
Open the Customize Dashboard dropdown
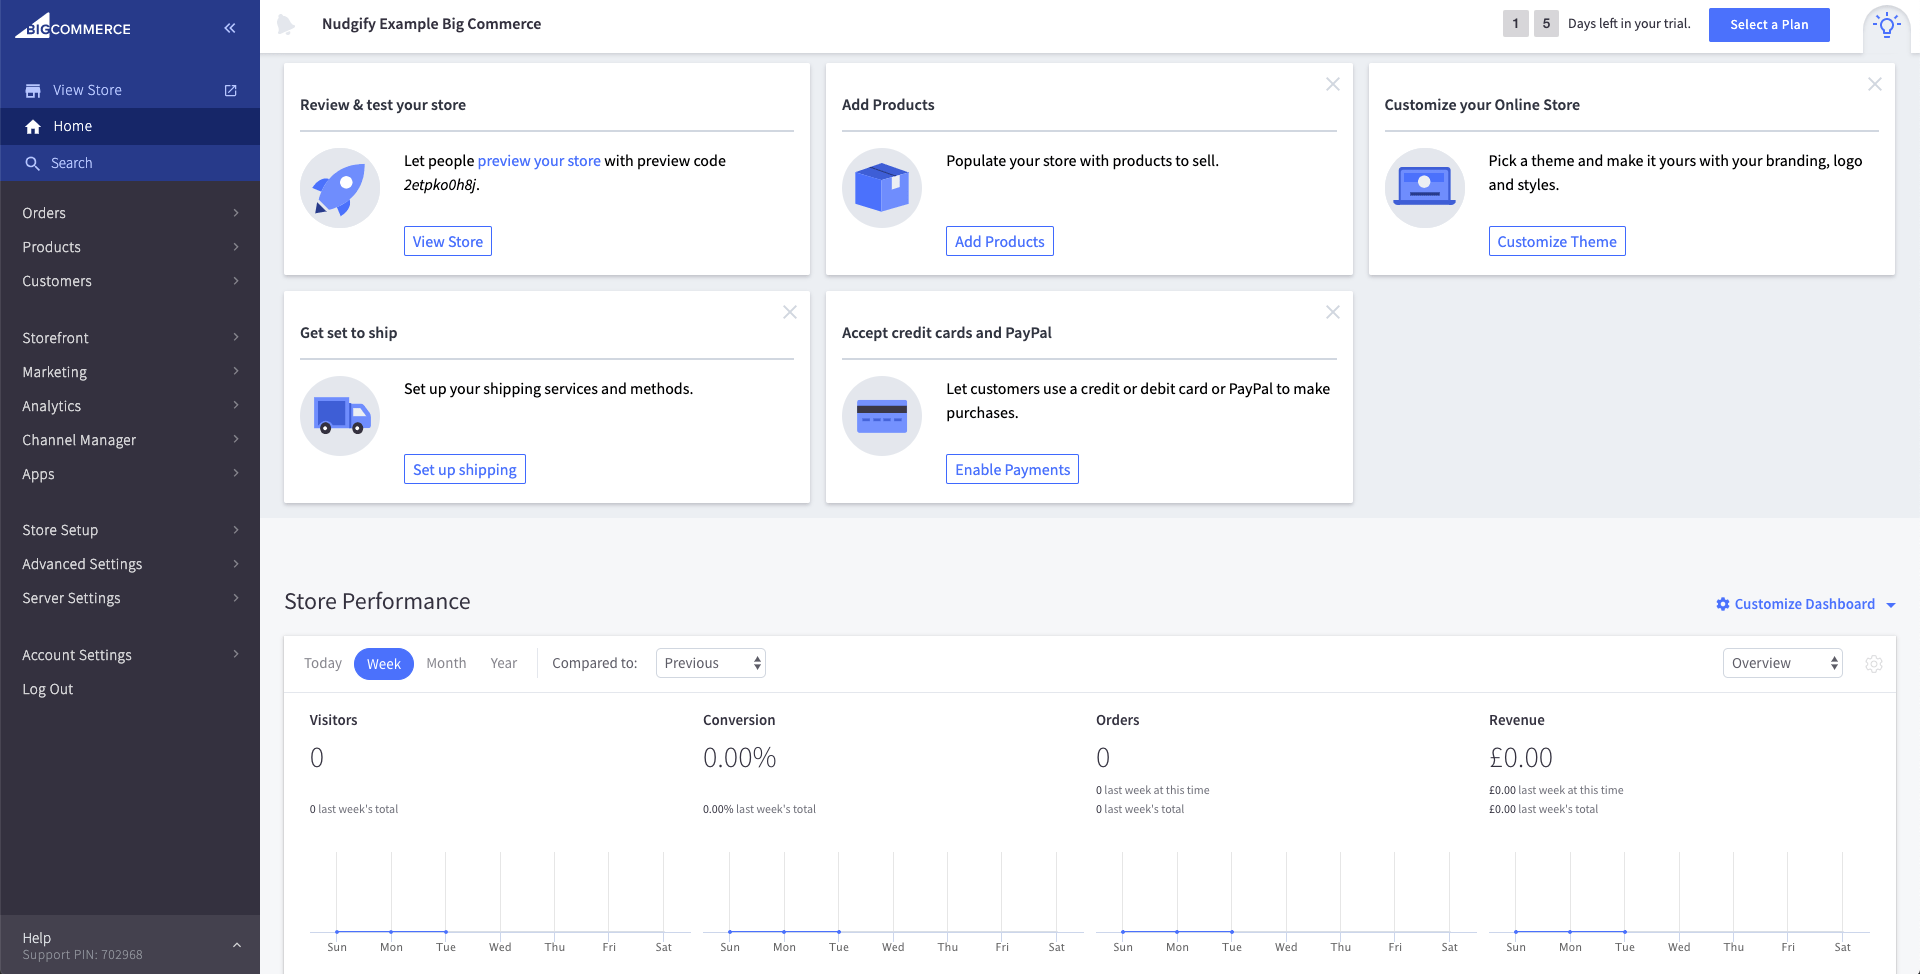pyautogui.click(x=1890, y=604)
